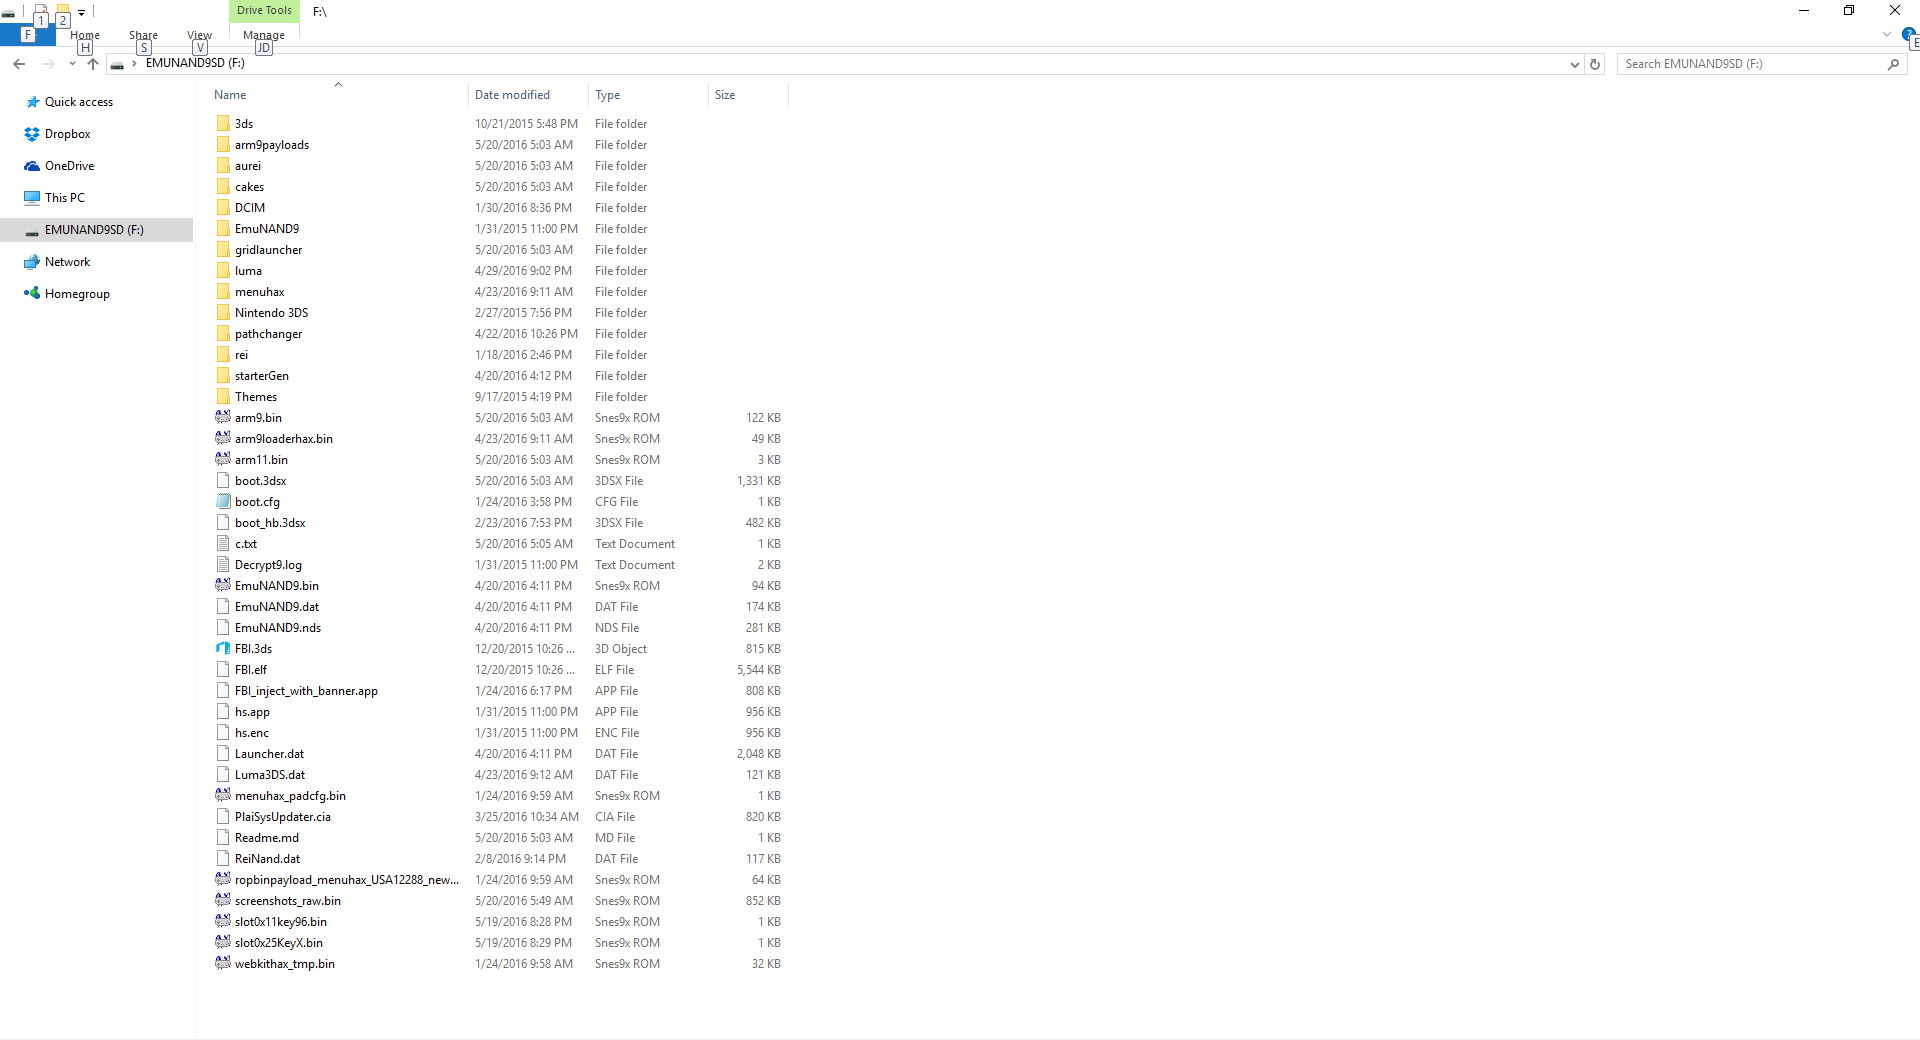The height and width of the screenshot is (1040, 1920).
Task: Select the arm9payloads folder icon
Action: (223, 145)
